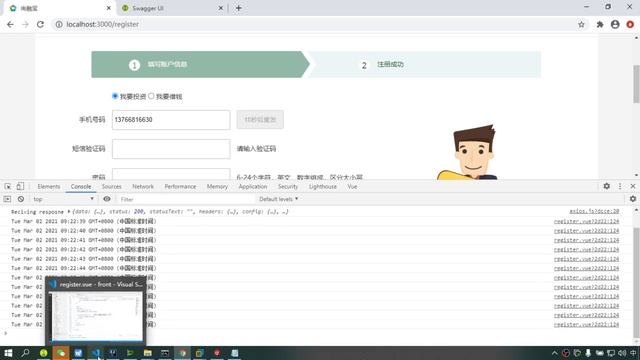
Task: Open the Memory tab
Action: tap(217, 186)
